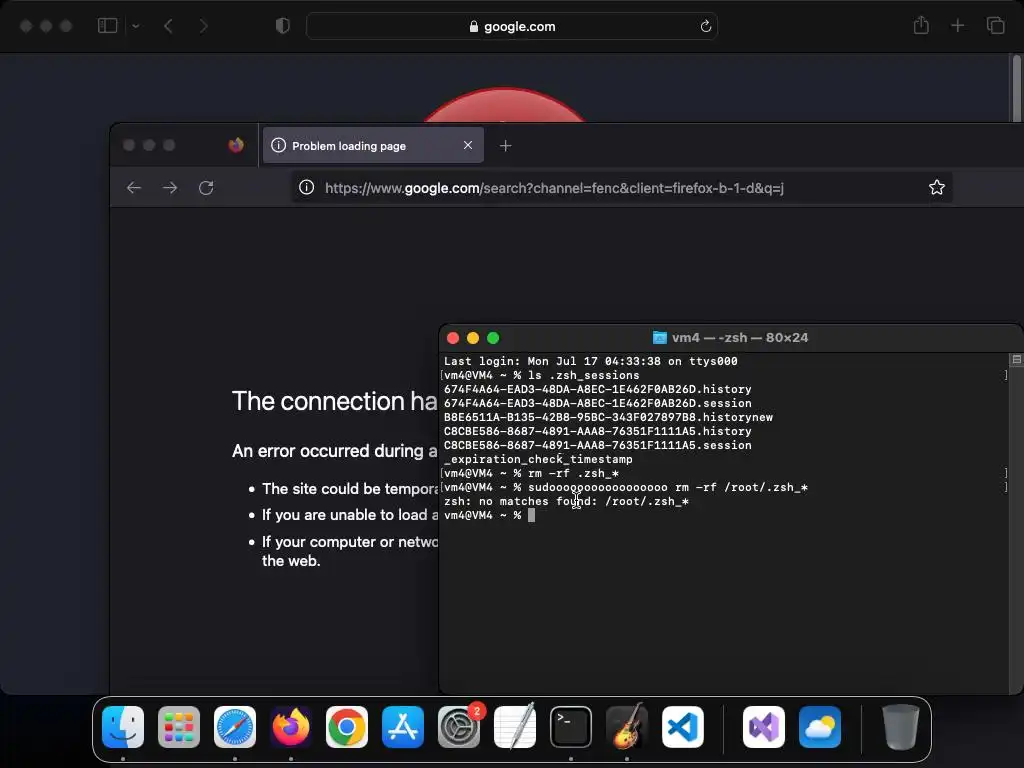This screenshot has height=768, width=1024.
Task: Open a new tab in Firefox
Action: [505, 146]
